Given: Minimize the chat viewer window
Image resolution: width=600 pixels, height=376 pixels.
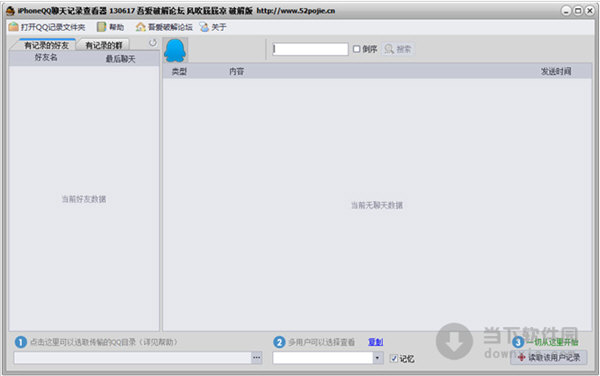Looking at the screenshot, I should click(566, 11).
